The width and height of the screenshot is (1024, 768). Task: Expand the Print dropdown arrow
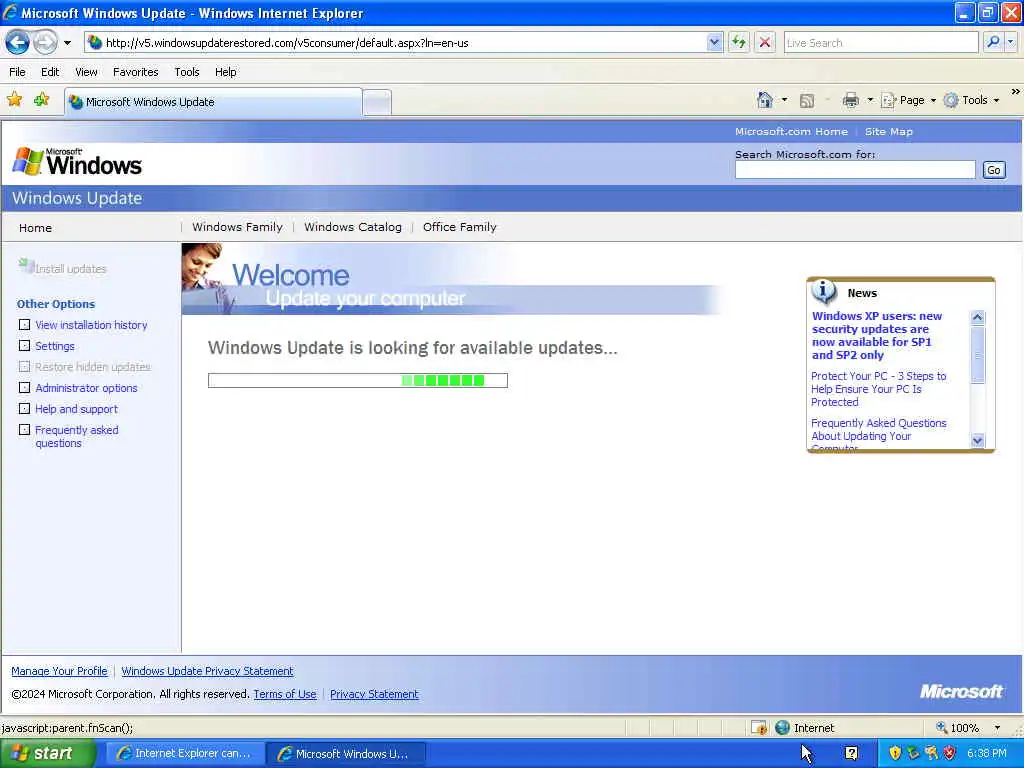click(870, 100)
